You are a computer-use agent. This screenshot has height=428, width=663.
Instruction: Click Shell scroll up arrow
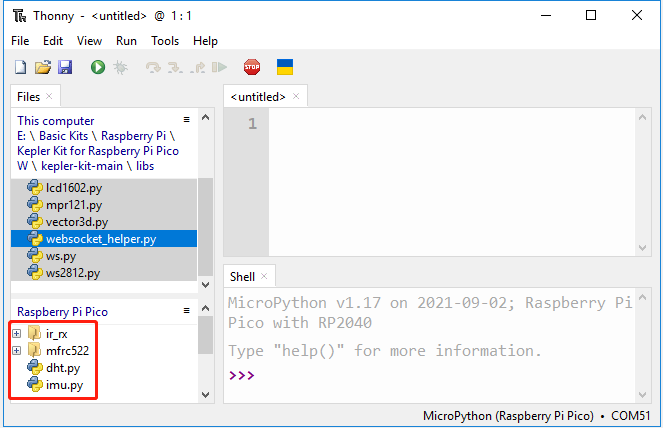[642, 298]
